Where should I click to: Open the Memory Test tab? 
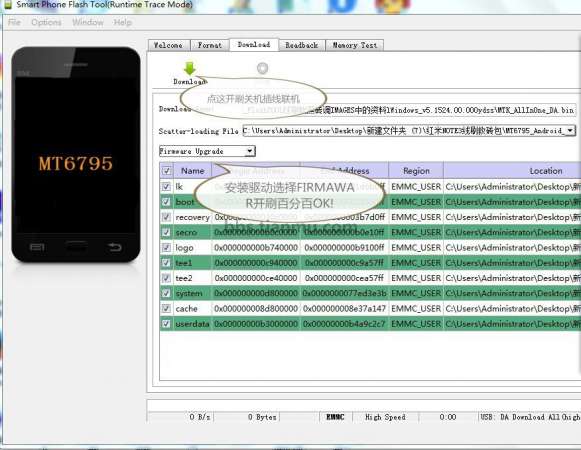(355, 45)
